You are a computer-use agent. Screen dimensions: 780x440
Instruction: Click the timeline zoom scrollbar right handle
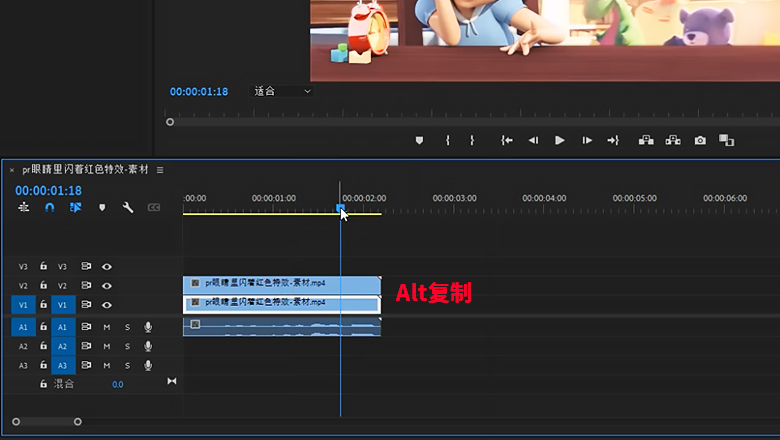tap(78, 422)
